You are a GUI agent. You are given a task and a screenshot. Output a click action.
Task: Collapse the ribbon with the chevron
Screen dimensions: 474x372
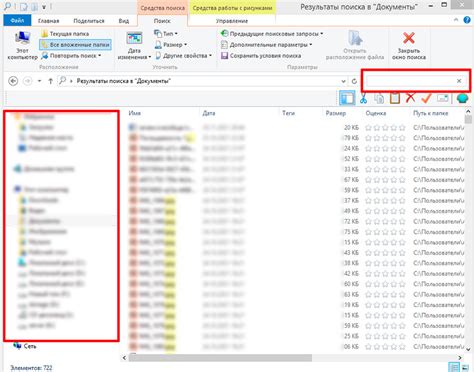coord(456,20)
